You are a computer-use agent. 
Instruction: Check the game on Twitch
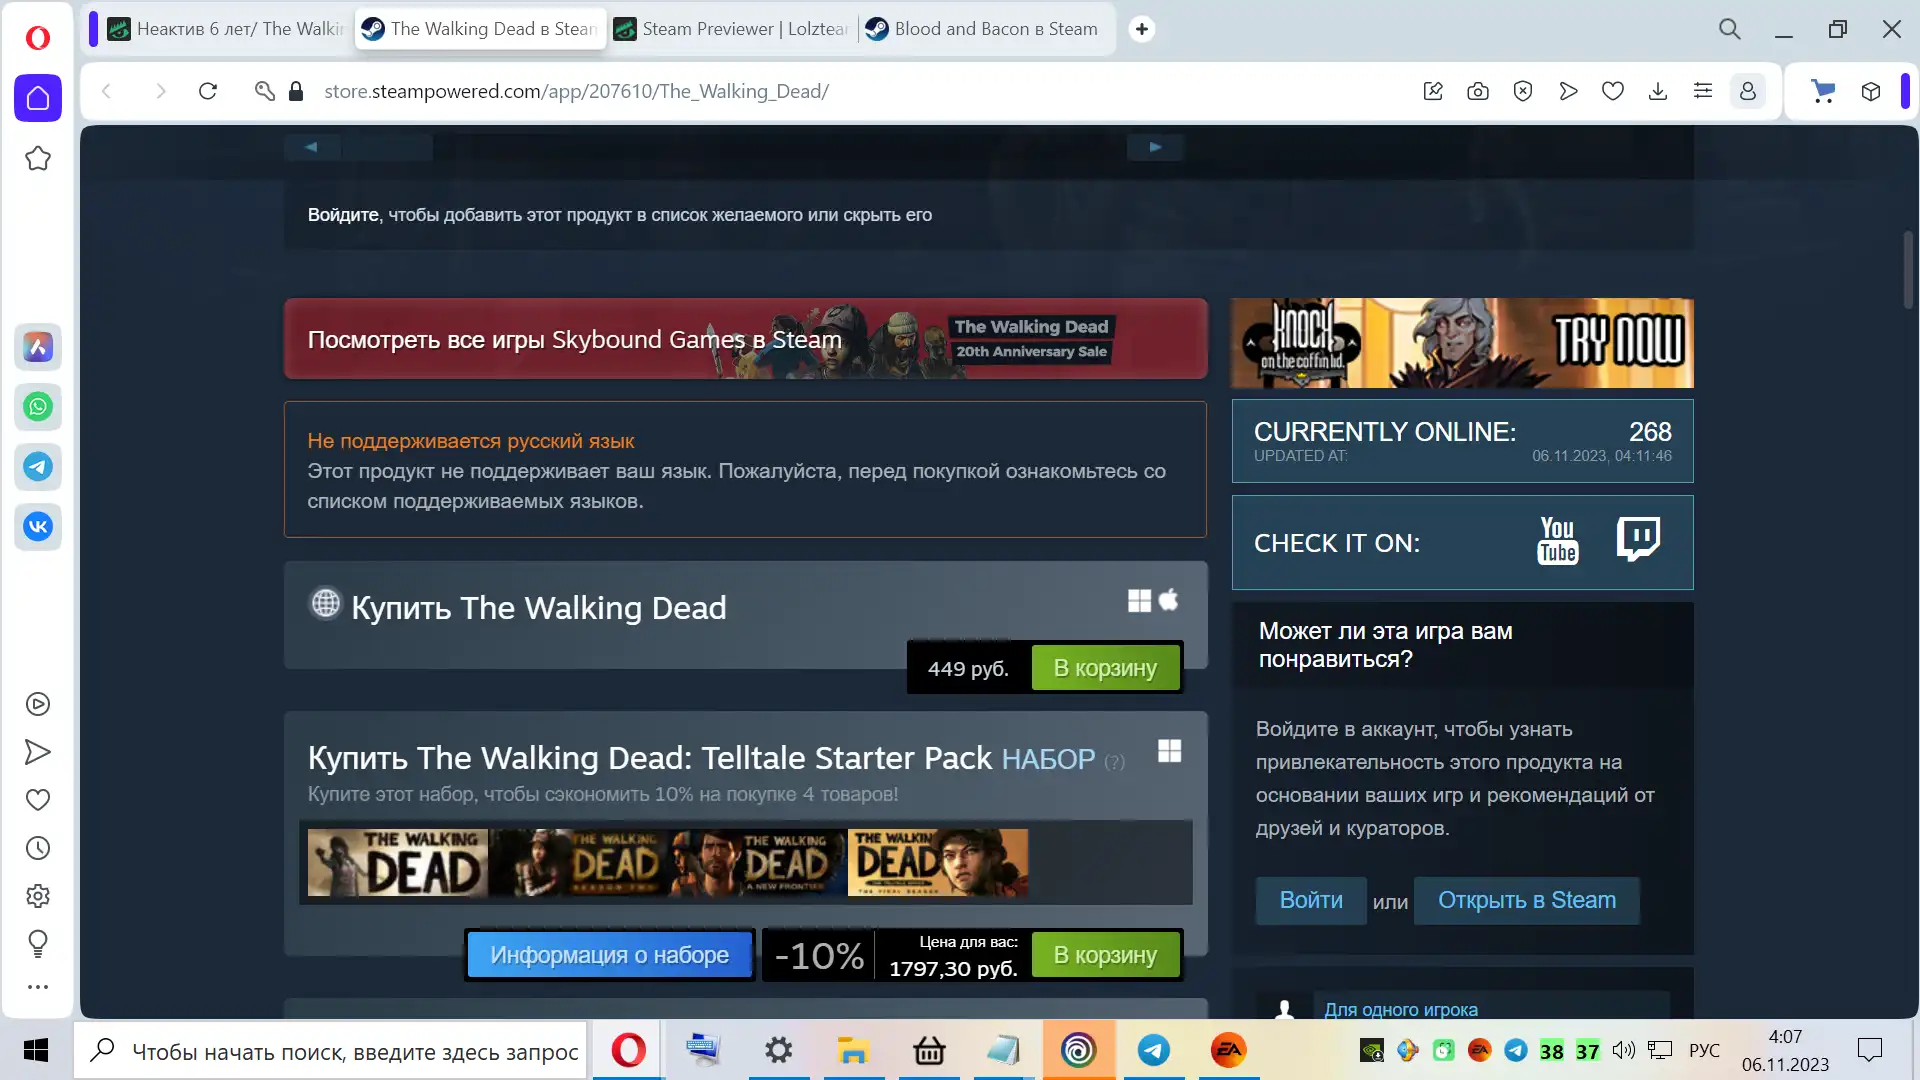pyautogui.click(x=1638, y=540)
